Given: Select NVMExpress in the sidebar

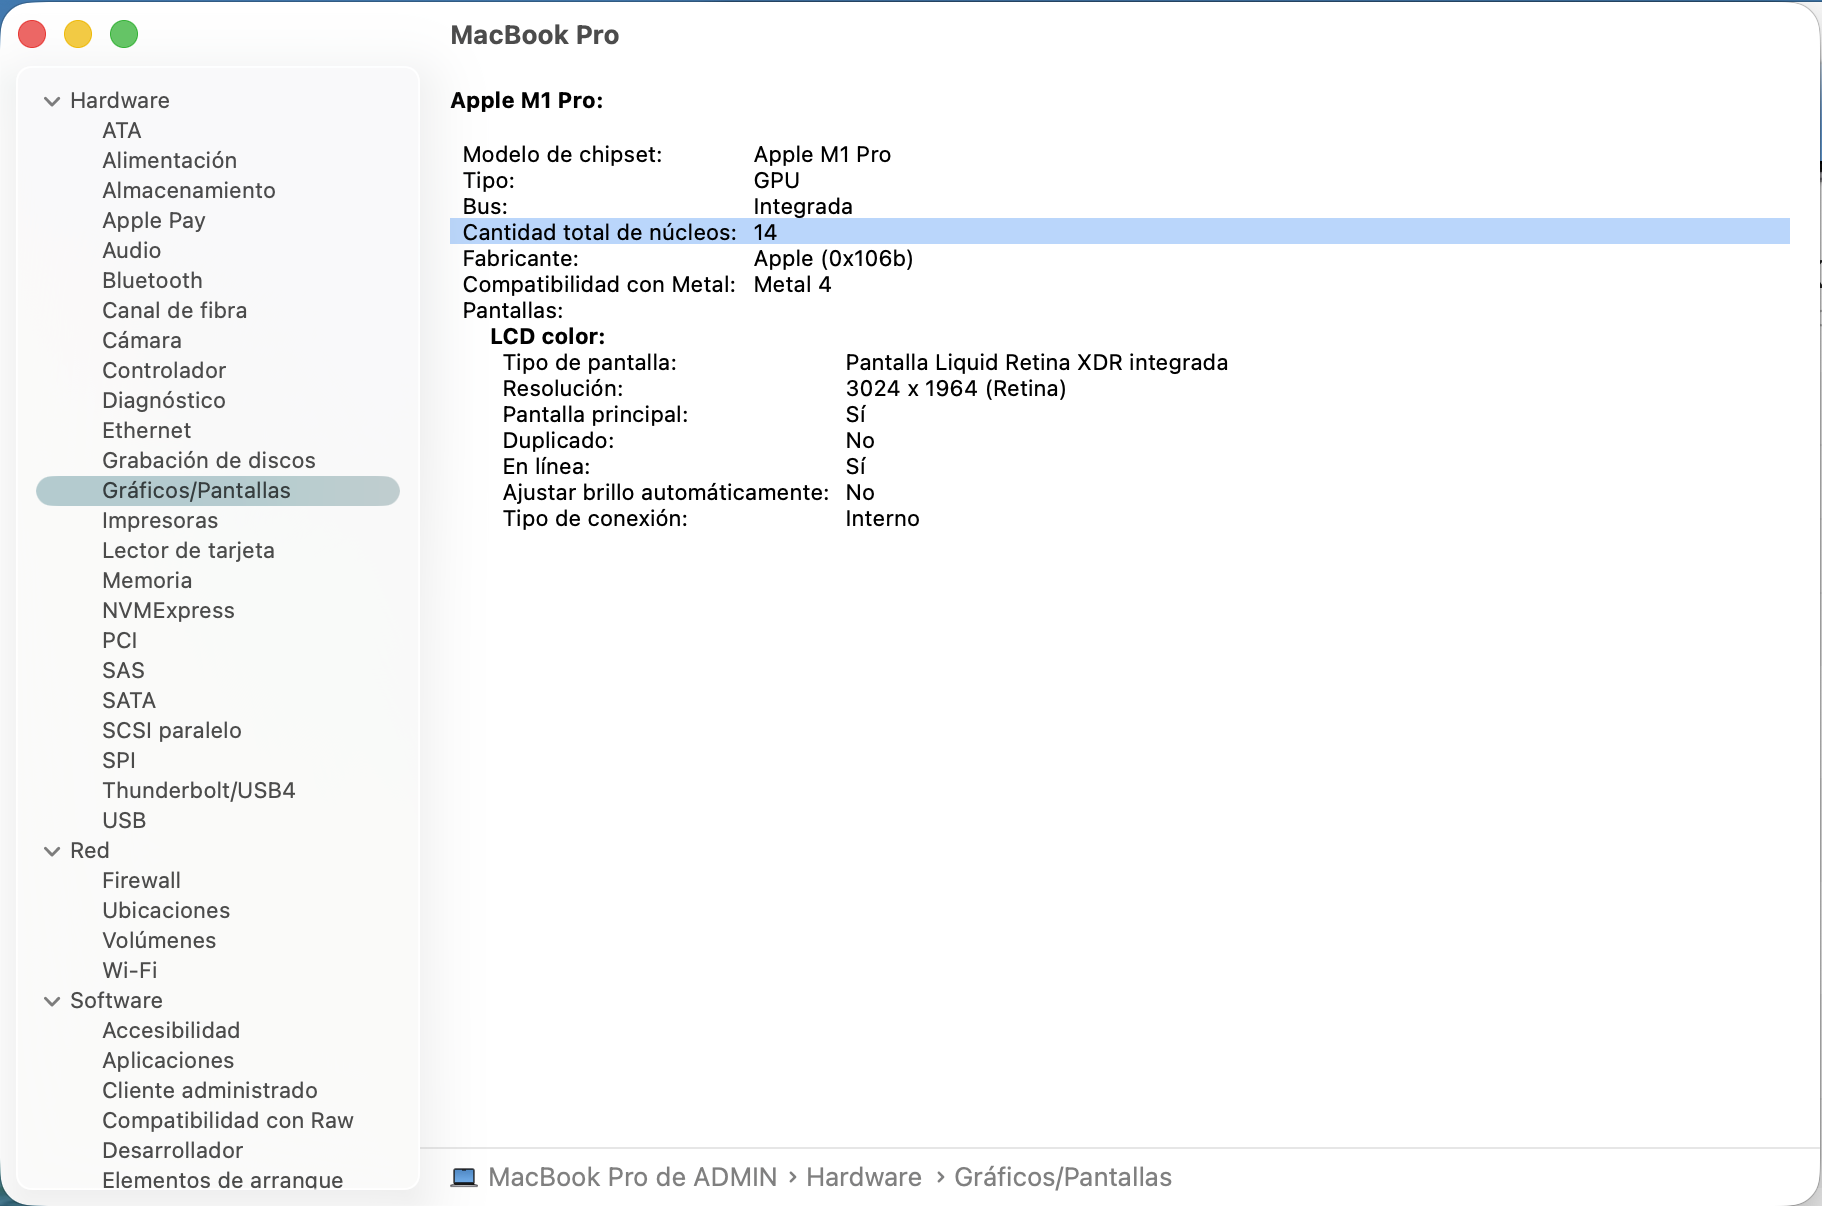Looking at the screenshot, I should 168,610.
